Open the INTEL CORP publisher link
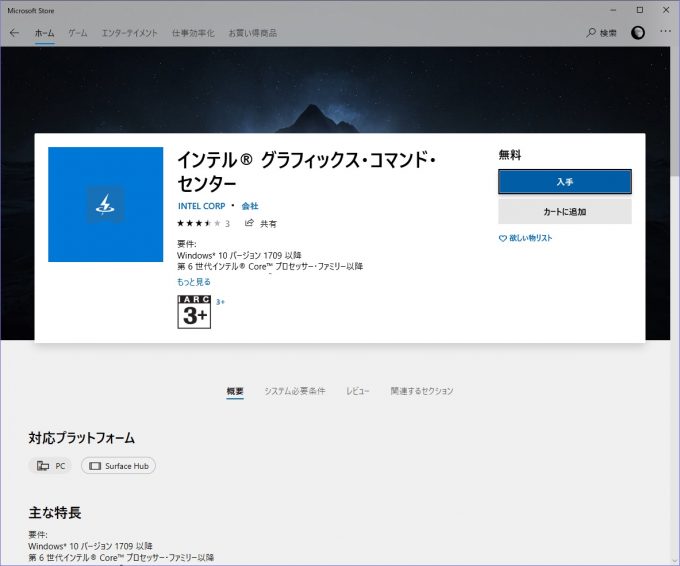 coord(202,206)
